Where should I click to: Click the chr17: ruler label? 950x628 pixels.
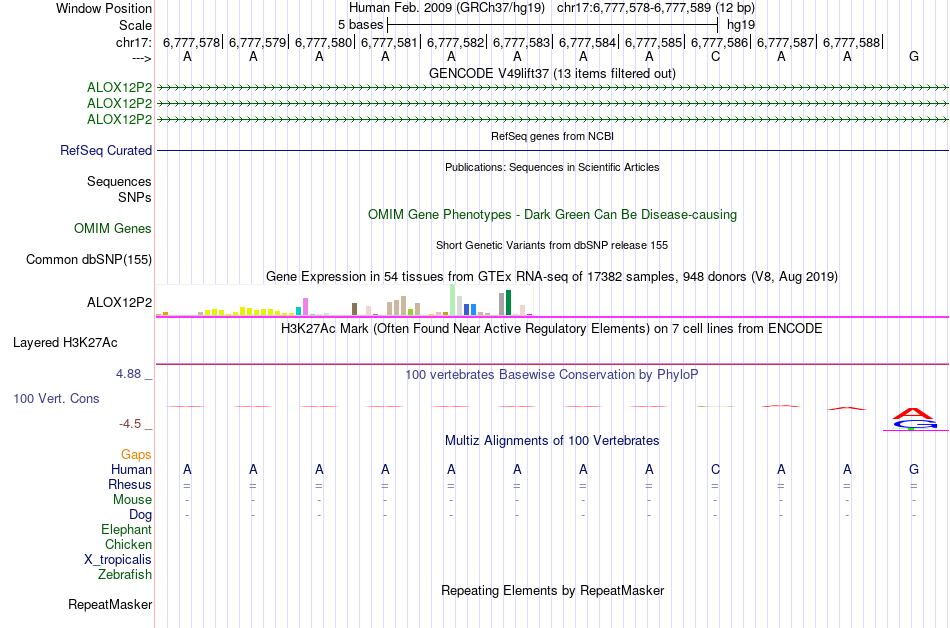coord(133,42)
